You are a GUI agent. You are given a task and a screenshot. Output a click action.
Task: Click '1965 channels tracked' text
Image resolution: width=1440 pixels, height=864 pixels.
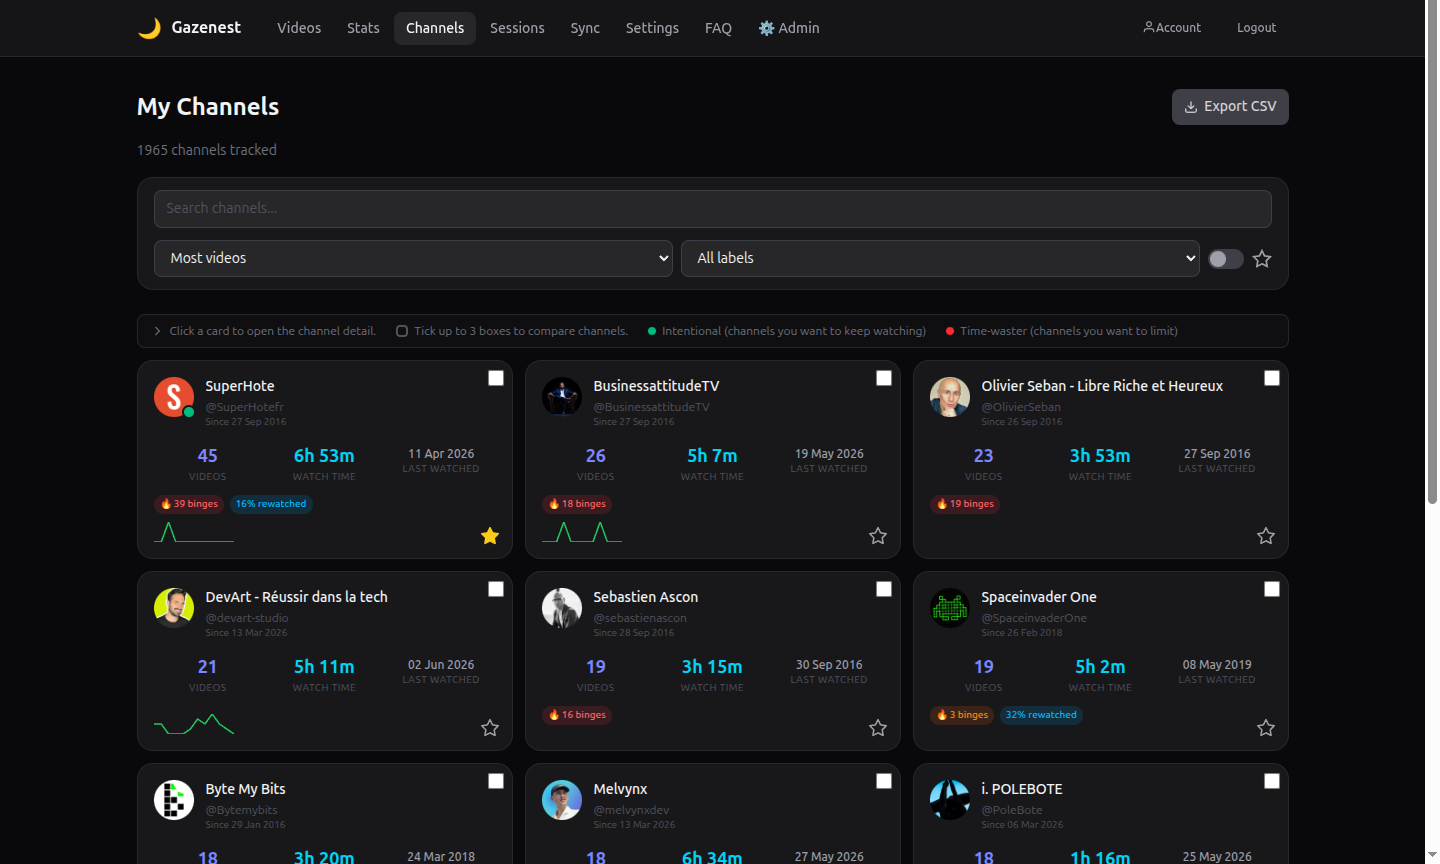pos(207,150)
